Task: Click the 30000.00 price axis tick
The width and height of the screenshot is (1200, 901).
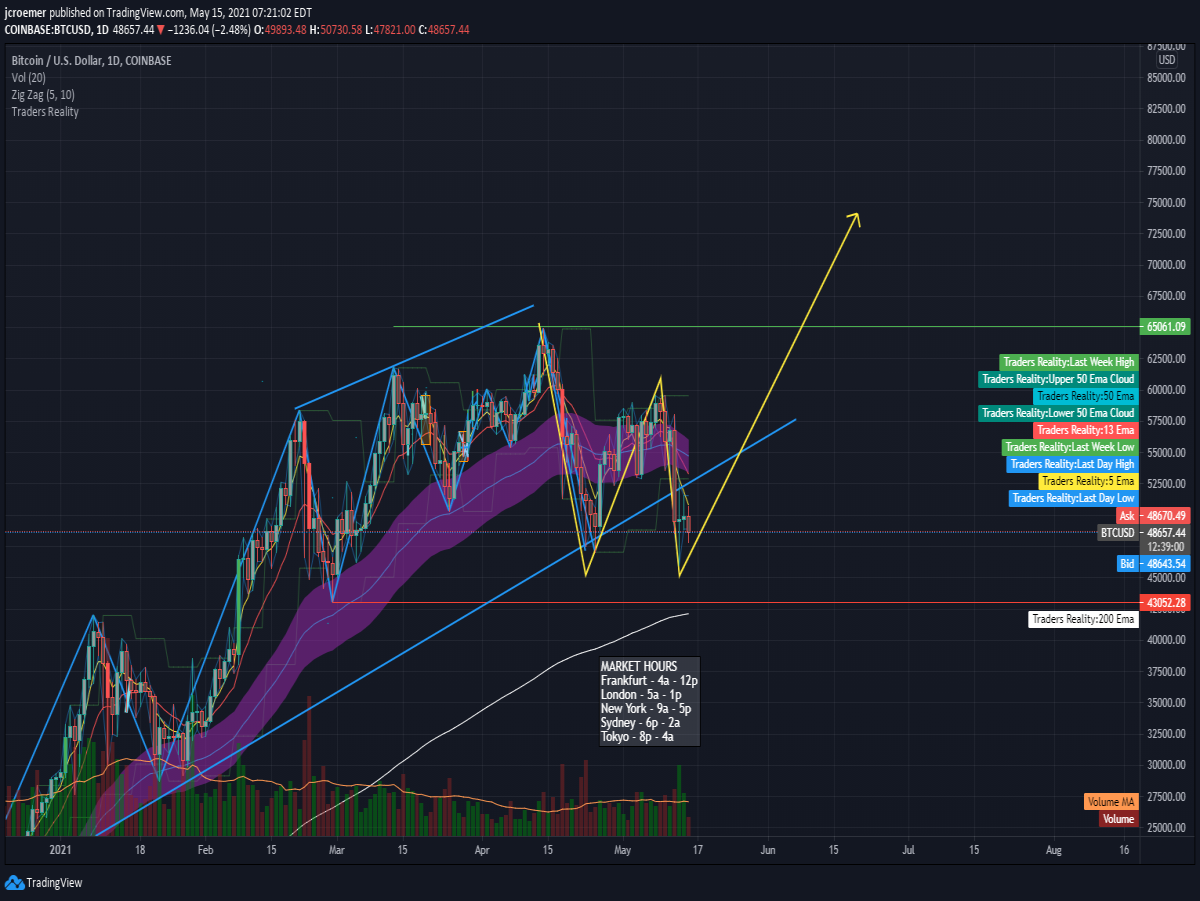Action: coord(1166,765)
